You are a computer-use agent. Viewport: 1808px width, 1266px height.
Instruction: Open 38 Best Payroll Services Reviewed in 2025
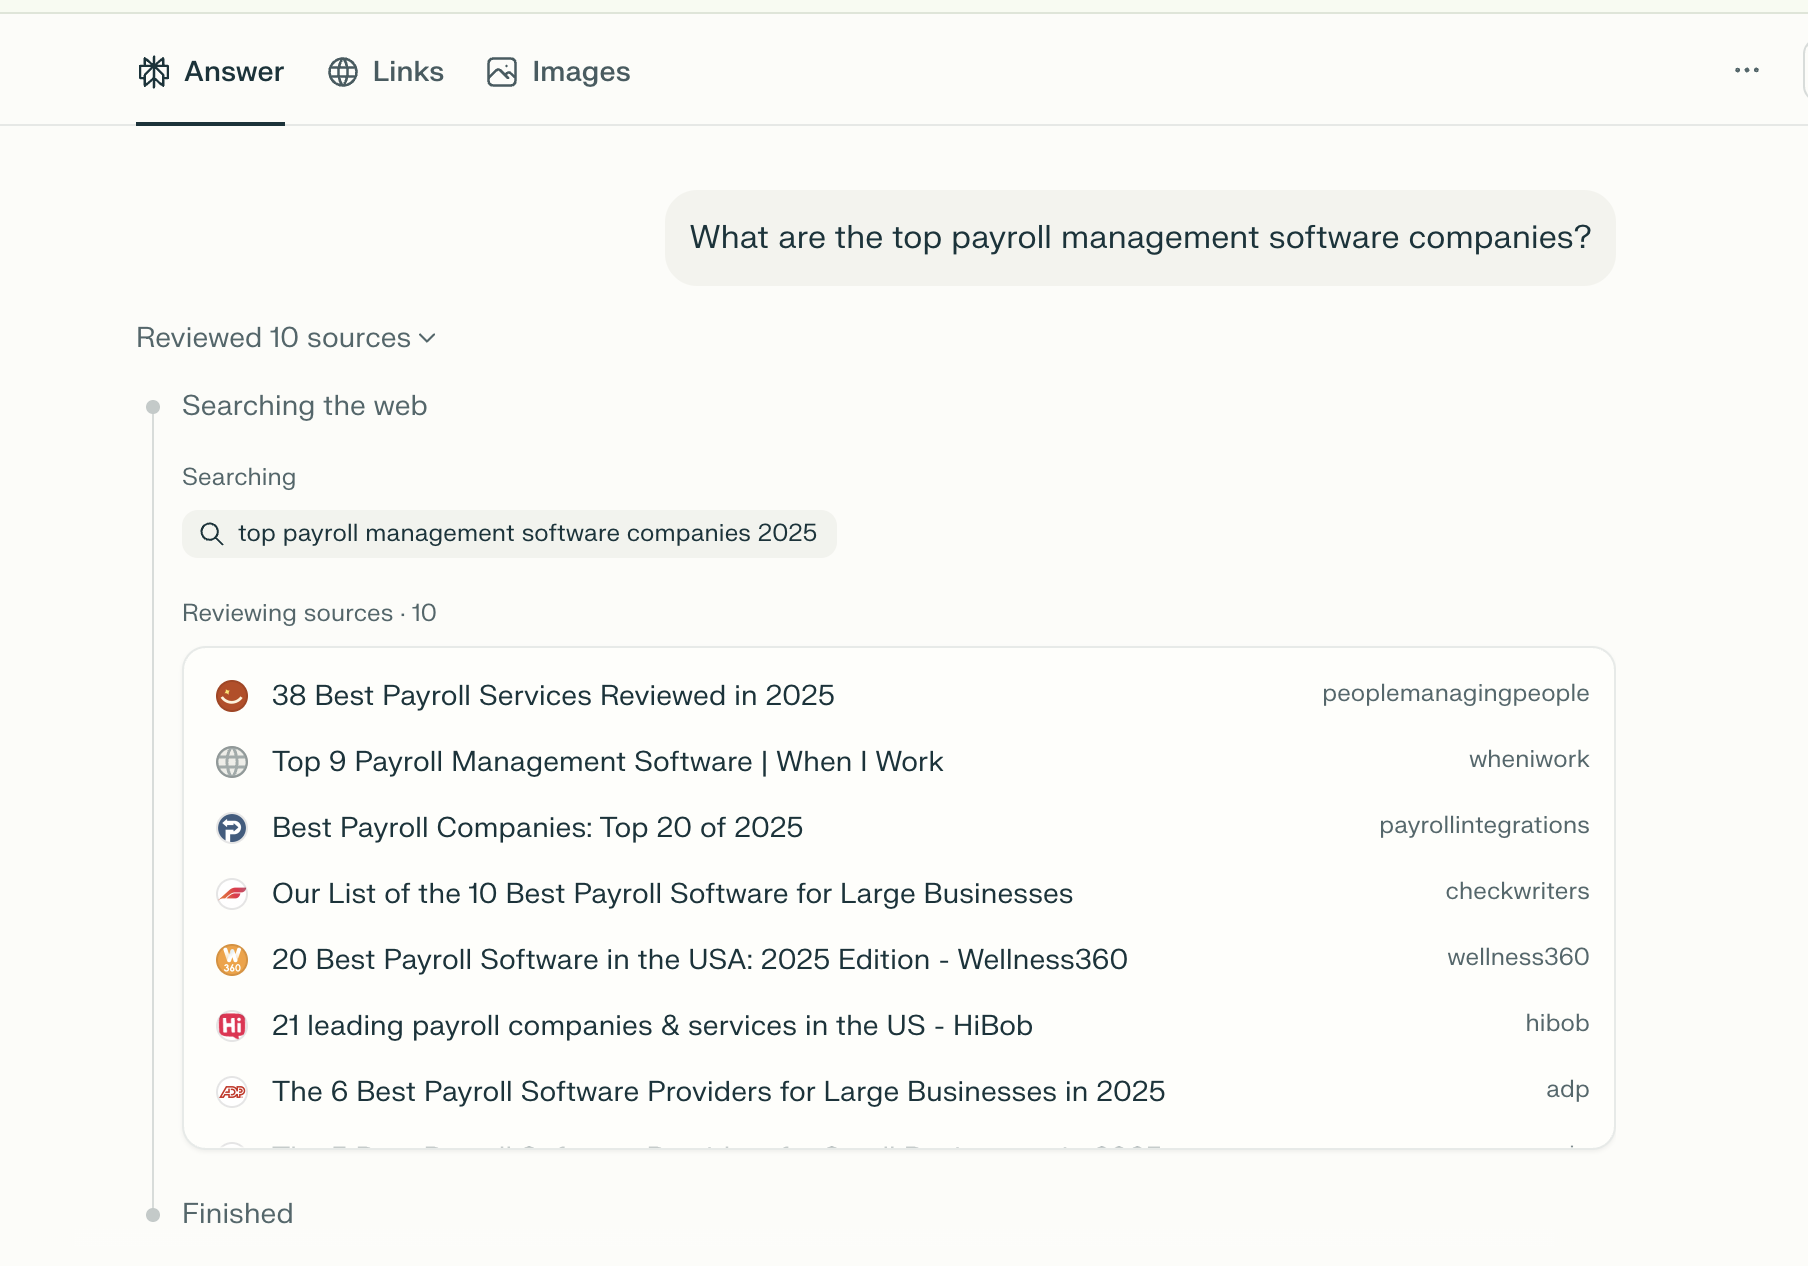(553, 695)
